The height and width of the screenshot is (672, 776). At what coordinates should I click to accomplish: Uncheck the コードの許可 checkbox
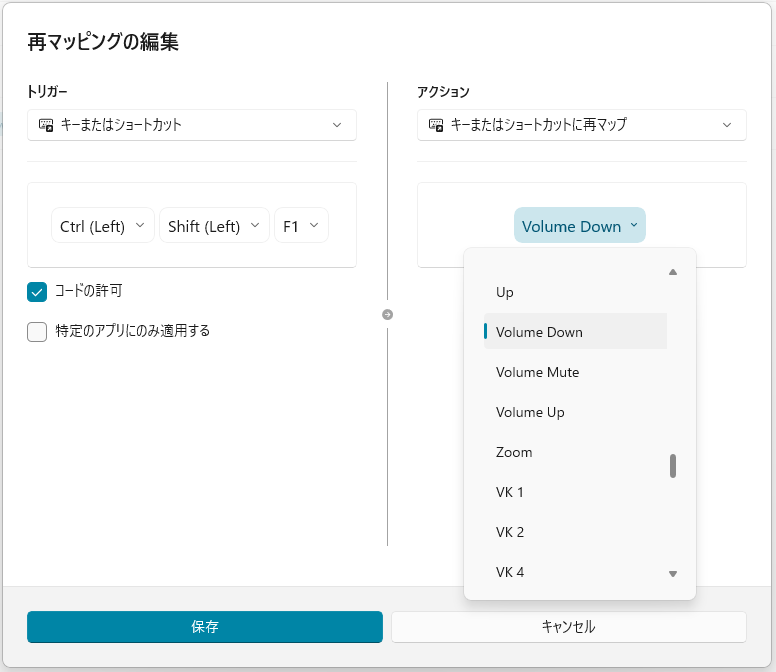coord(37,292)
